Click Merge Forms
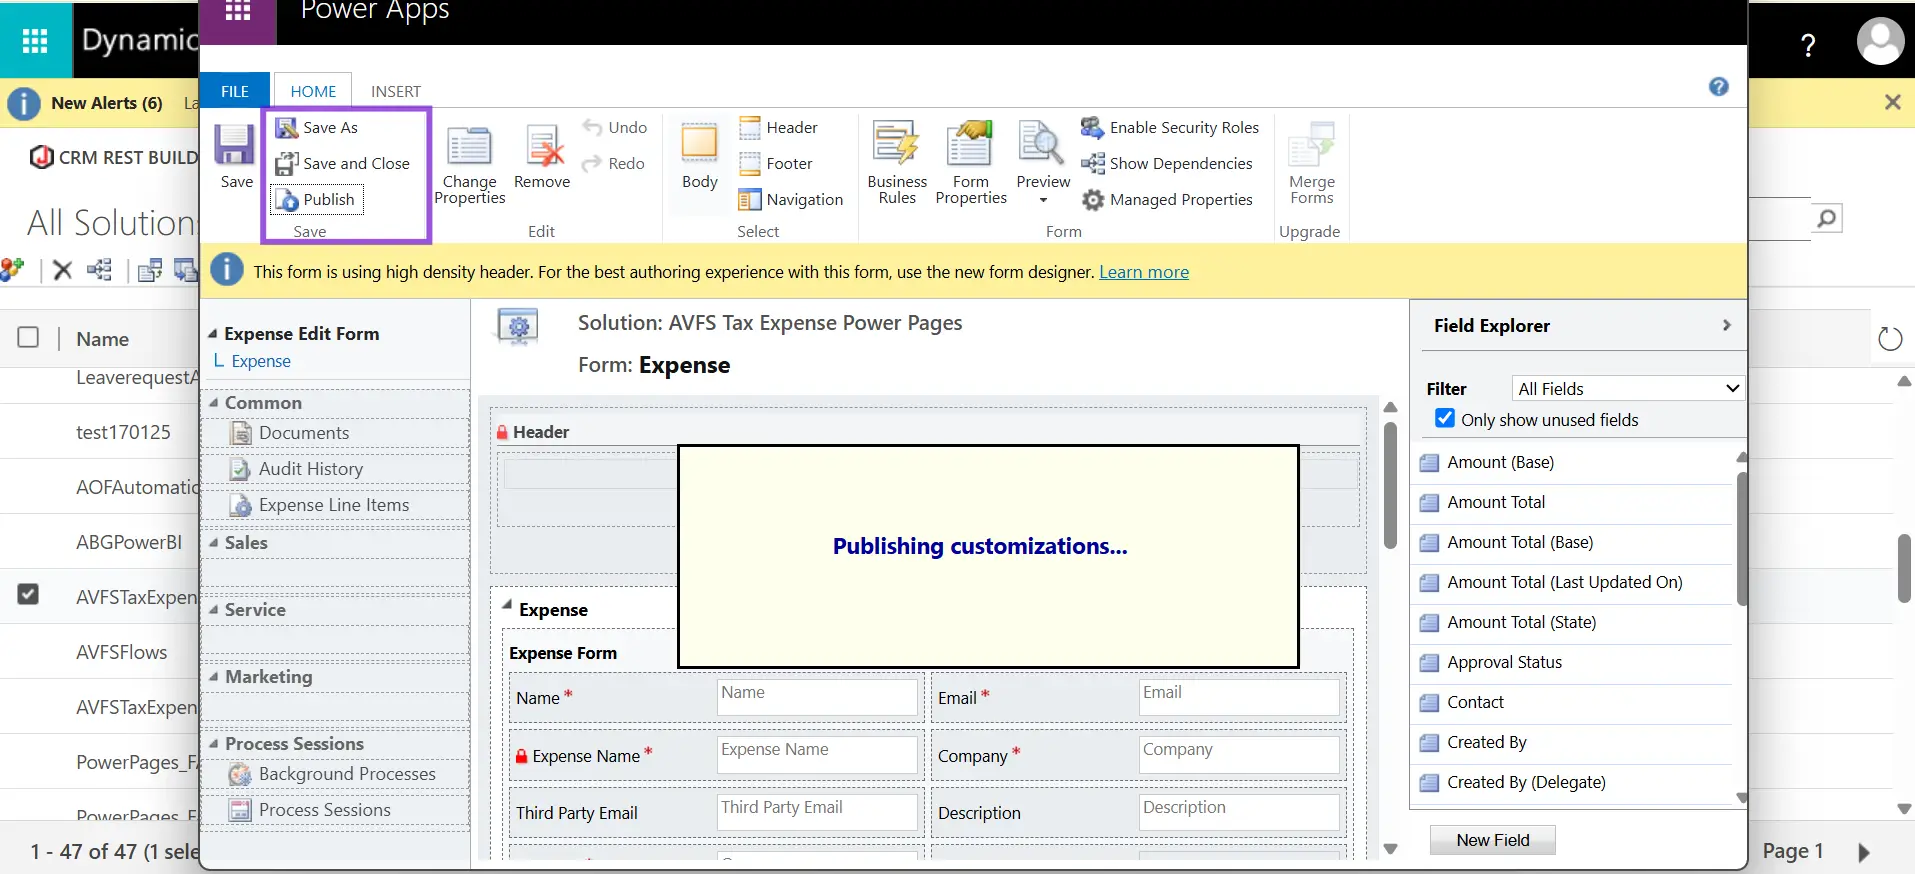The height and width of the screenshot is (874, 1915). 1311,163
